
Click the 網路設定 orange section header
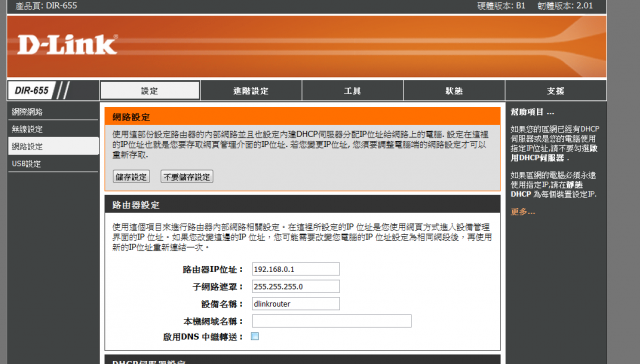pyautogui.click(x=302, y=117)
